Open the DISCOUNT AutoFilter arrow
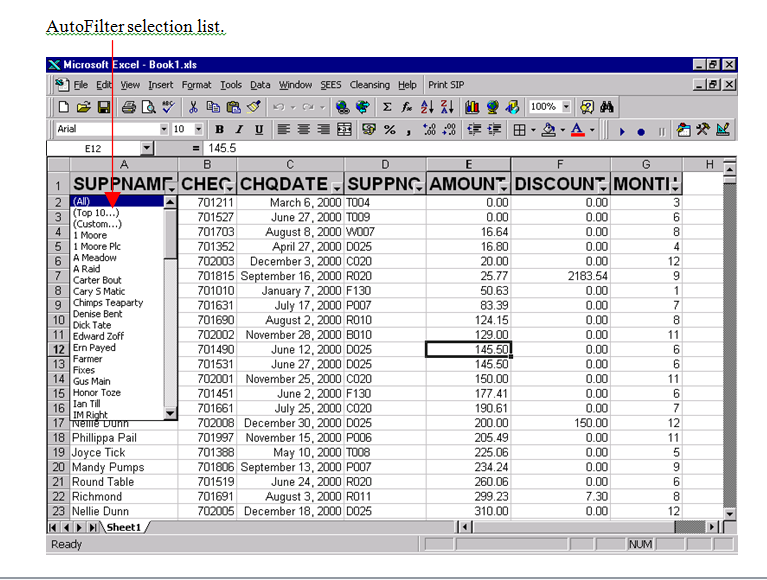Viewport: 767px width, 580px height. click(x=604, y=188)
